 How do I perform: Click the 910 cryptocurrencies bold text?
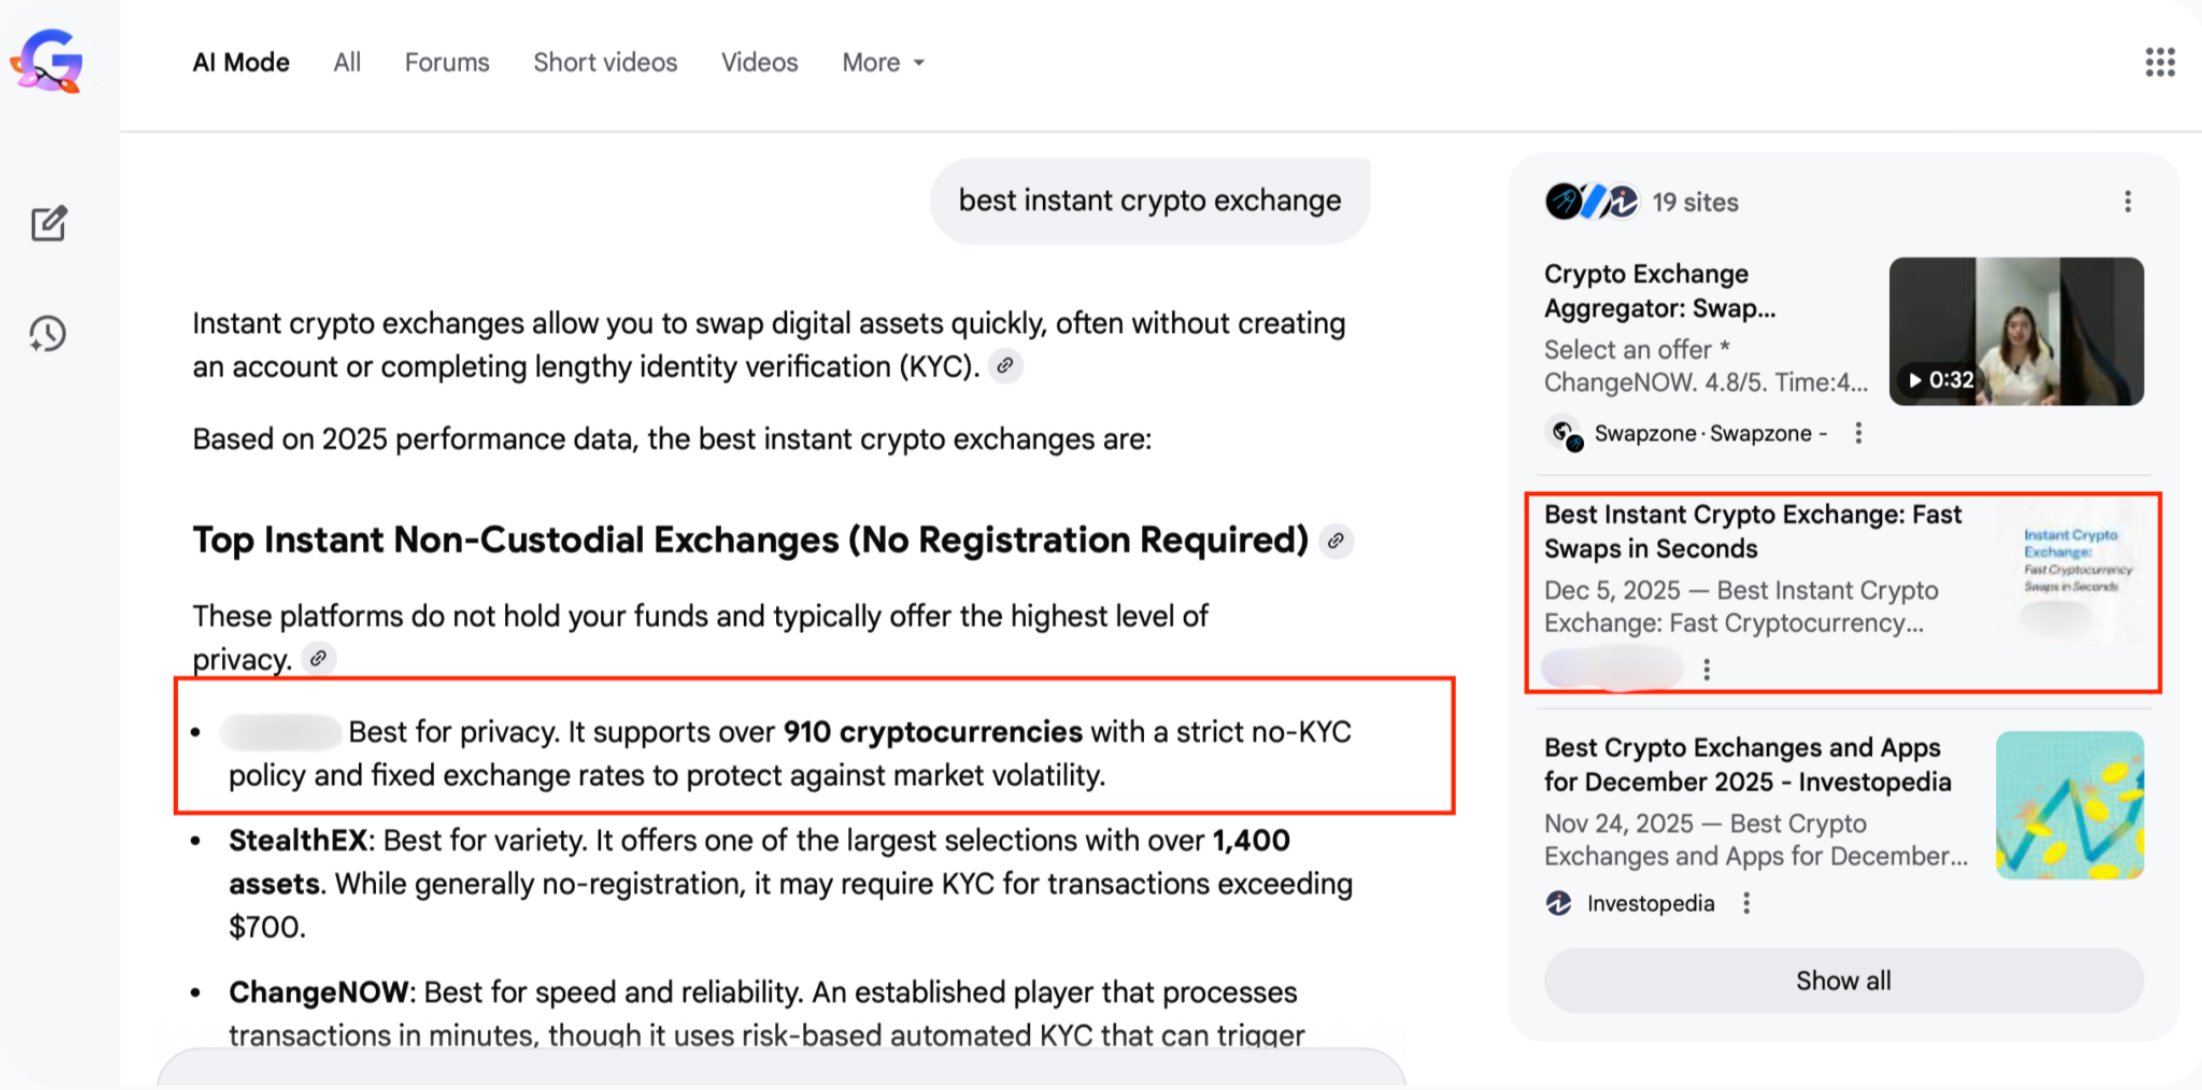pos(933,732)
